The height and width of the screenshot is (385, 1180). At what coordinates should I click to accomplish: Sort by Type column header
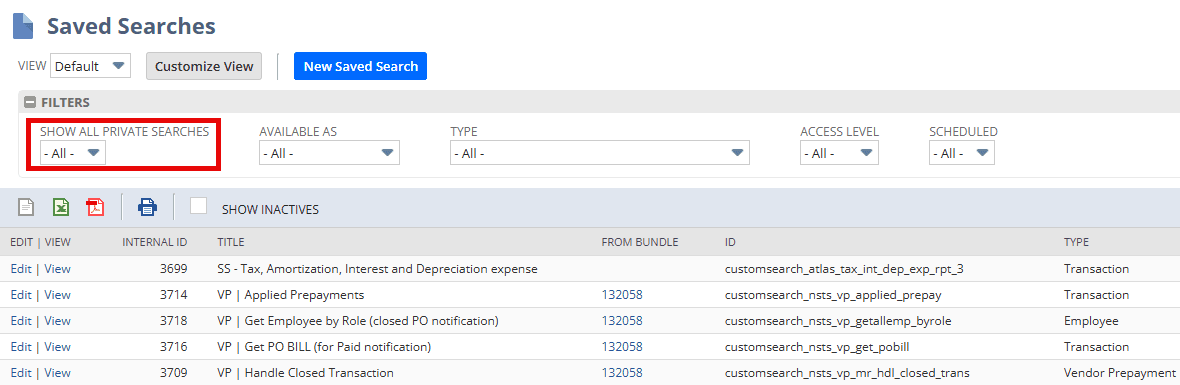(x=1076, y=242)
